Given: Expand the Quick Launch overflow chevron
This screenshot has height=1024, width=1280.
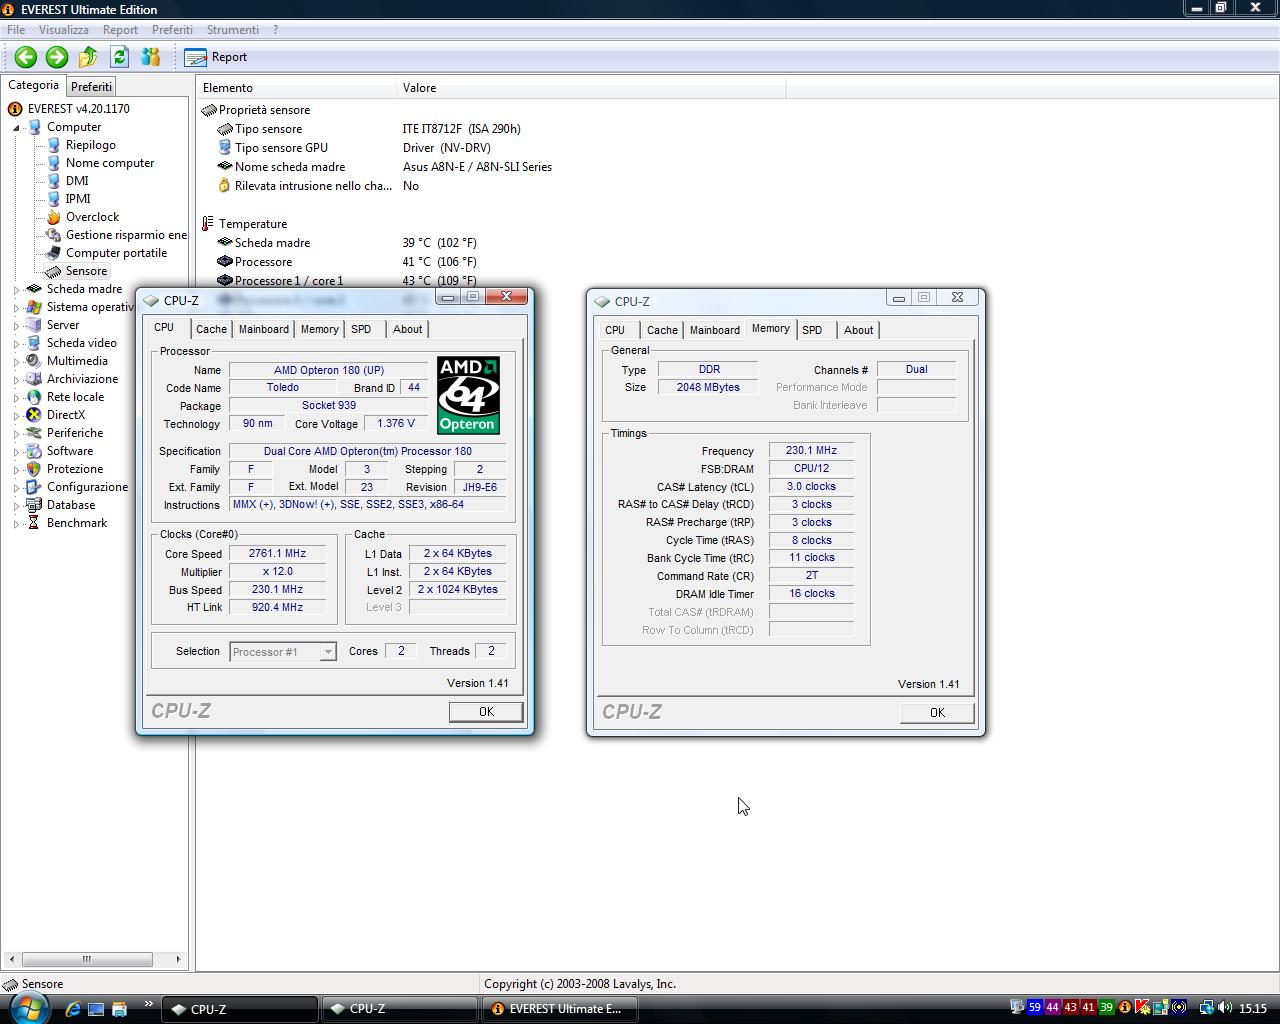Looking at the screenshot, I should coord(149,1004).
